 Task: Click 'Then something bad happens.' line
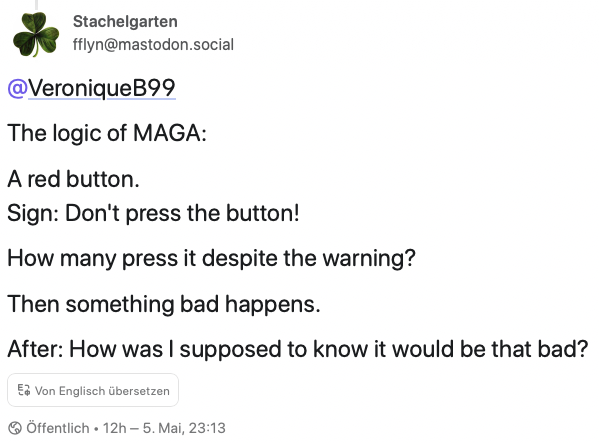(164, 304)
